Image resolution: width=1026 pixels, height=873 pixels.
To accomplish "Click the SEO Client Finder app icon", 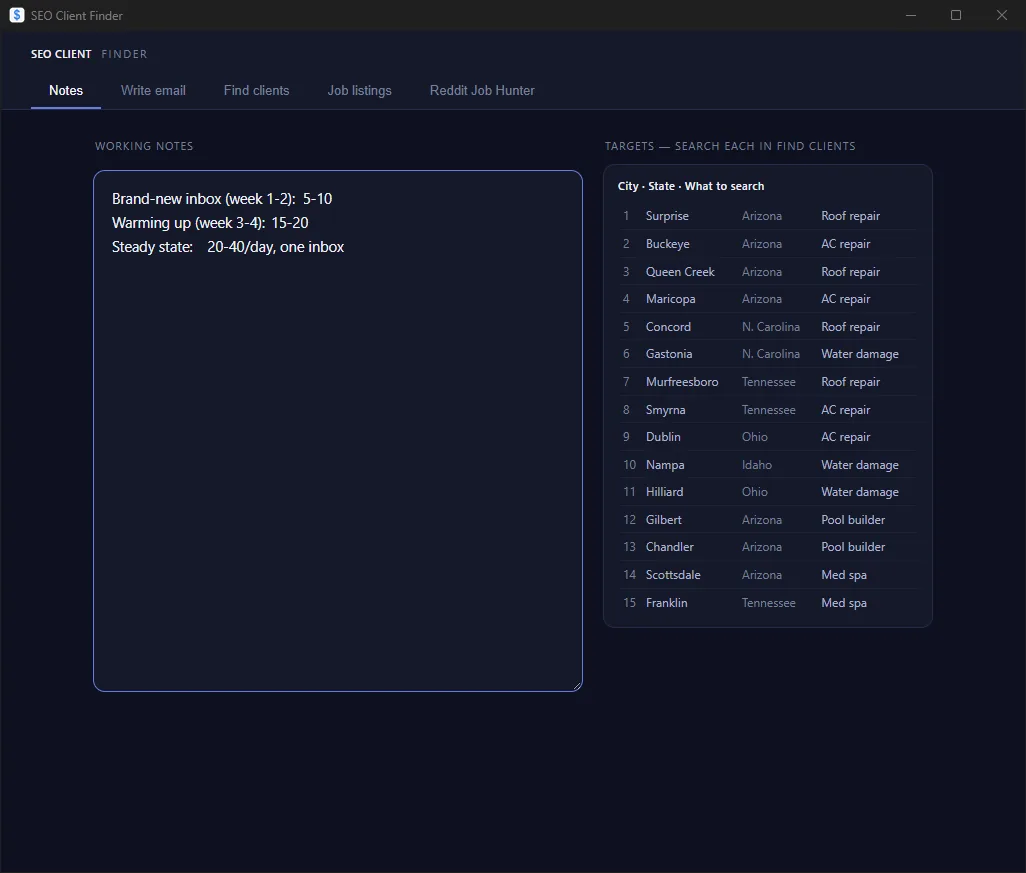I will coord(17,15).
